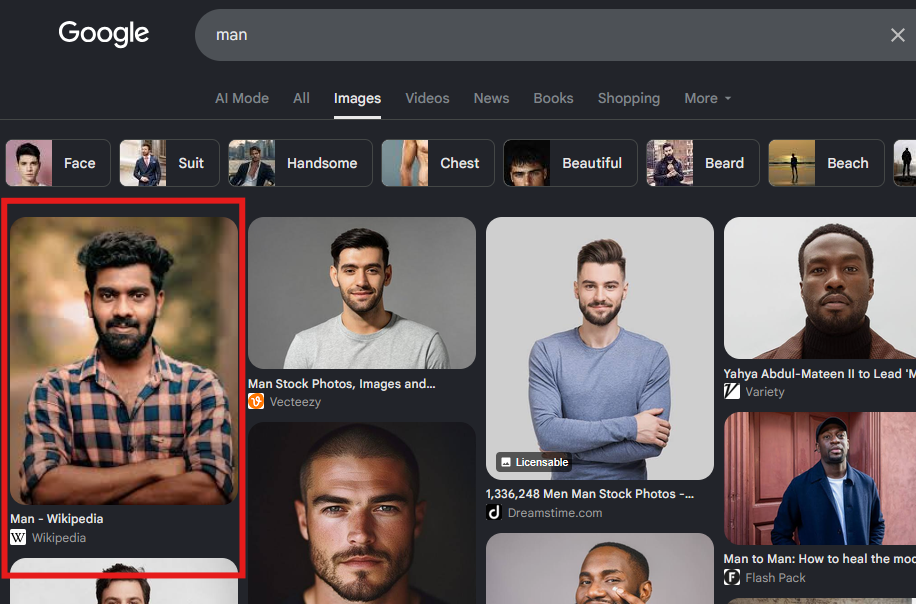Image resolution: width=916 pixels, height=604 pixels.
Task: Click the Licensable badge icon
Action: coord(506,462)
